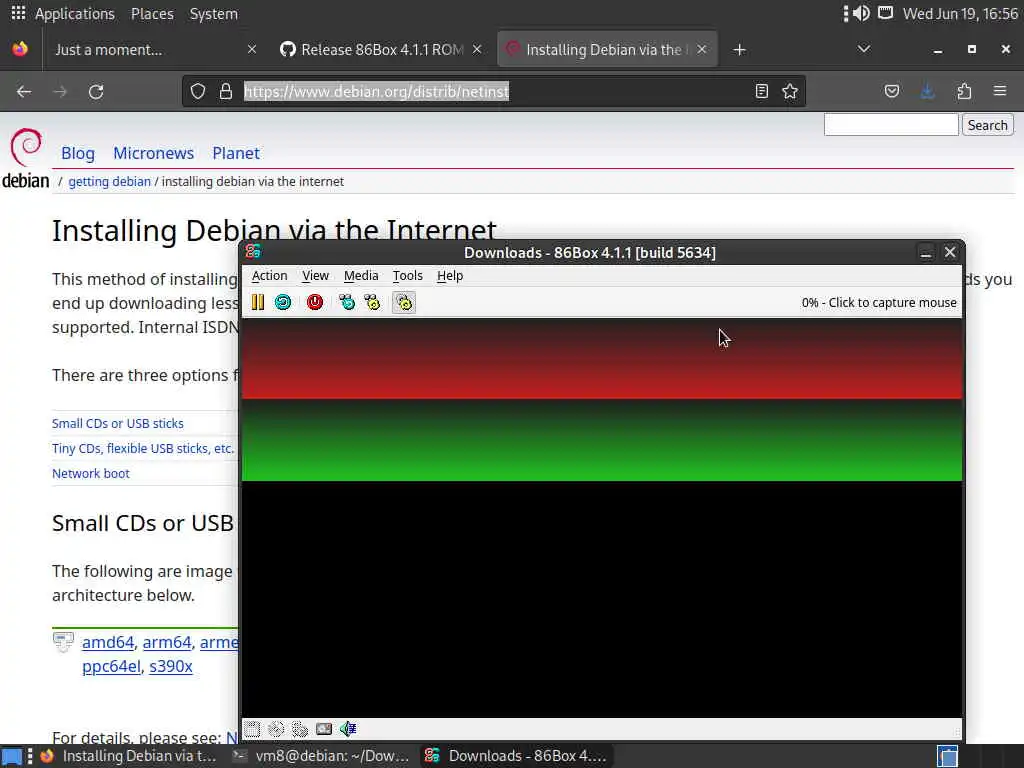
Task: Open a new Firefox tab
Action: tap(739, 50)
